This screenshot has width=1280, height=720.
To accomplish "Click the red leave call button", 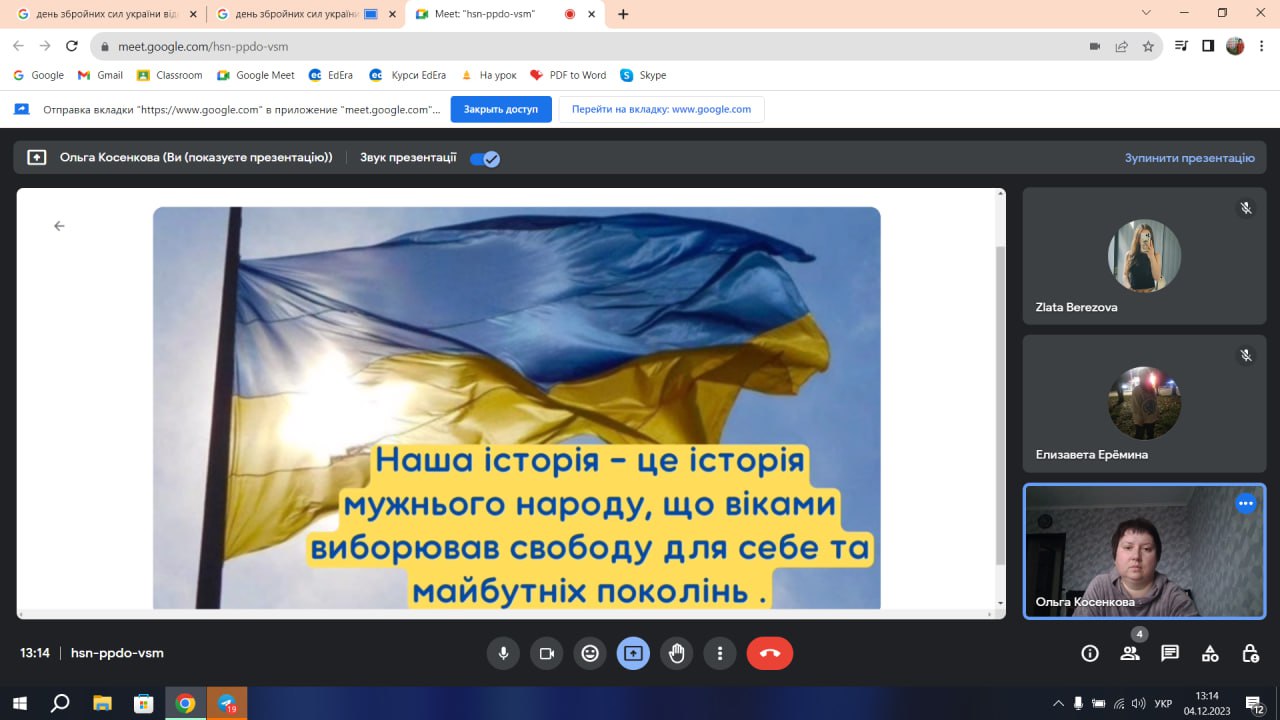I will click(x=769, y=653).
